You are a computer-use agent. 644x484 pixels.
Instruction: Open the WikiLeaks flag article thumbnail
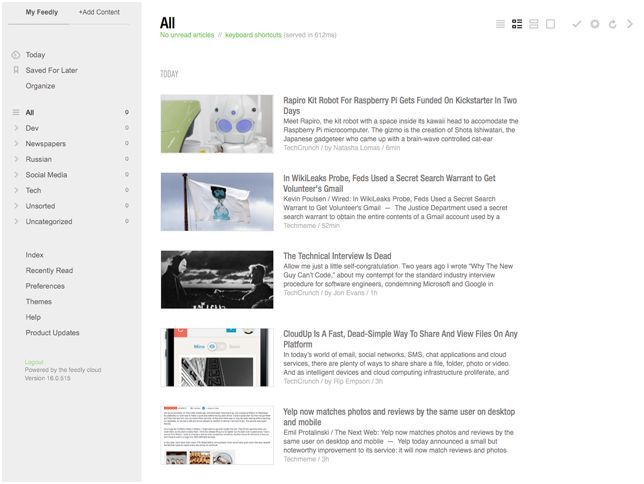click(x=217, y=202)
